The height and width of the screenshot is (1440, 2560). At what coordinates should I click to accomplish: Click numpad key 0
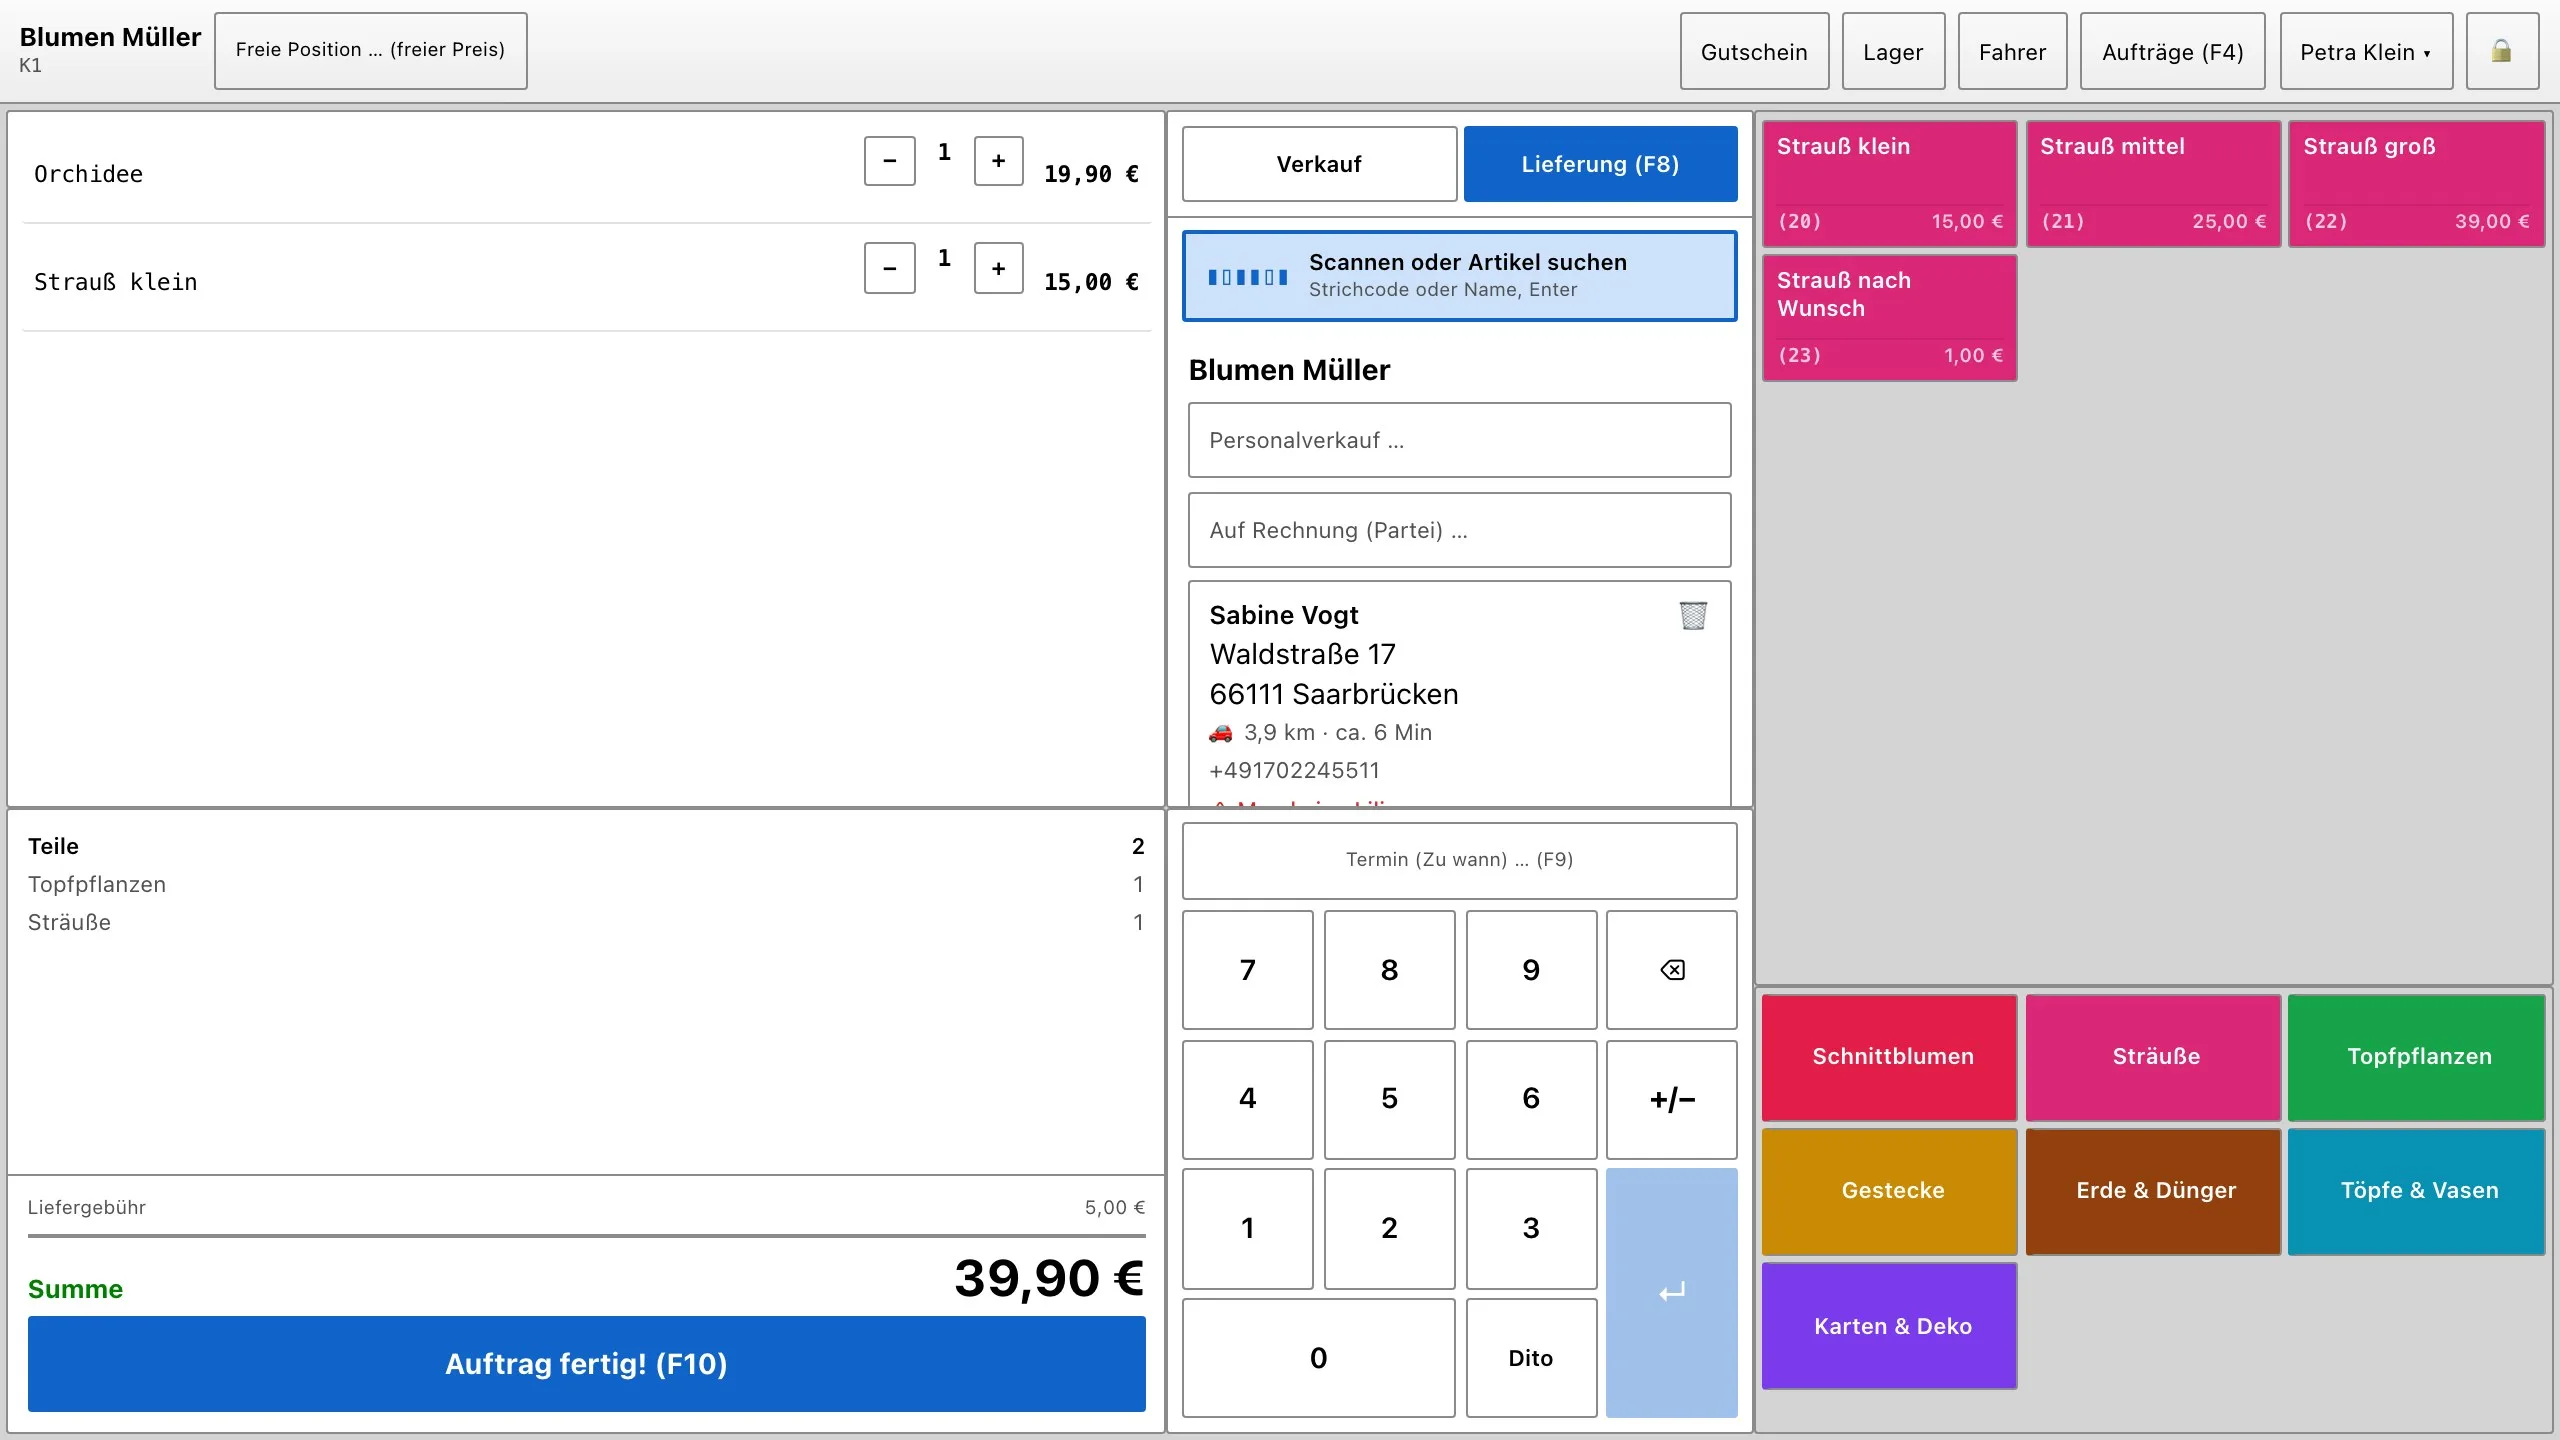(x=1318, y=1358)
